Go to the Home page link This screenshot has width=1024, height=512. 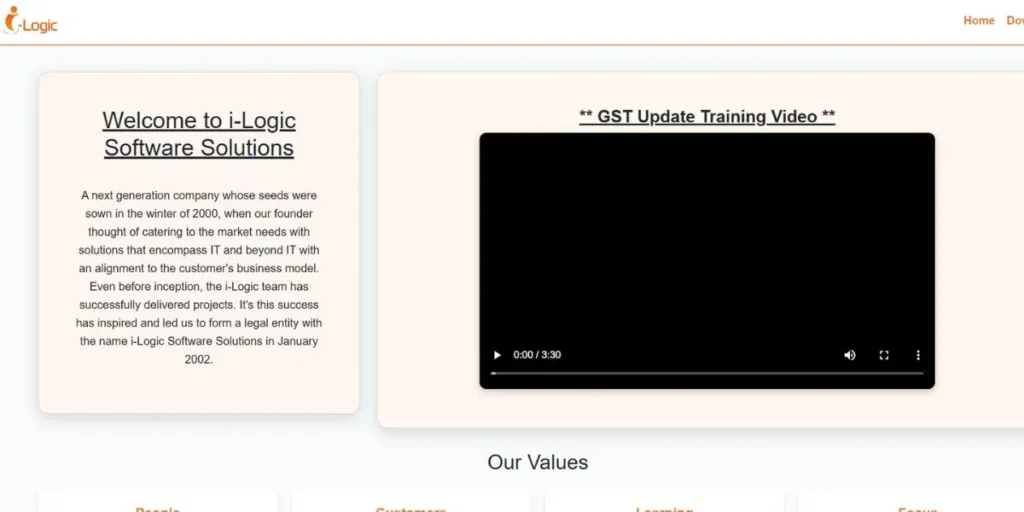point(978,20)
